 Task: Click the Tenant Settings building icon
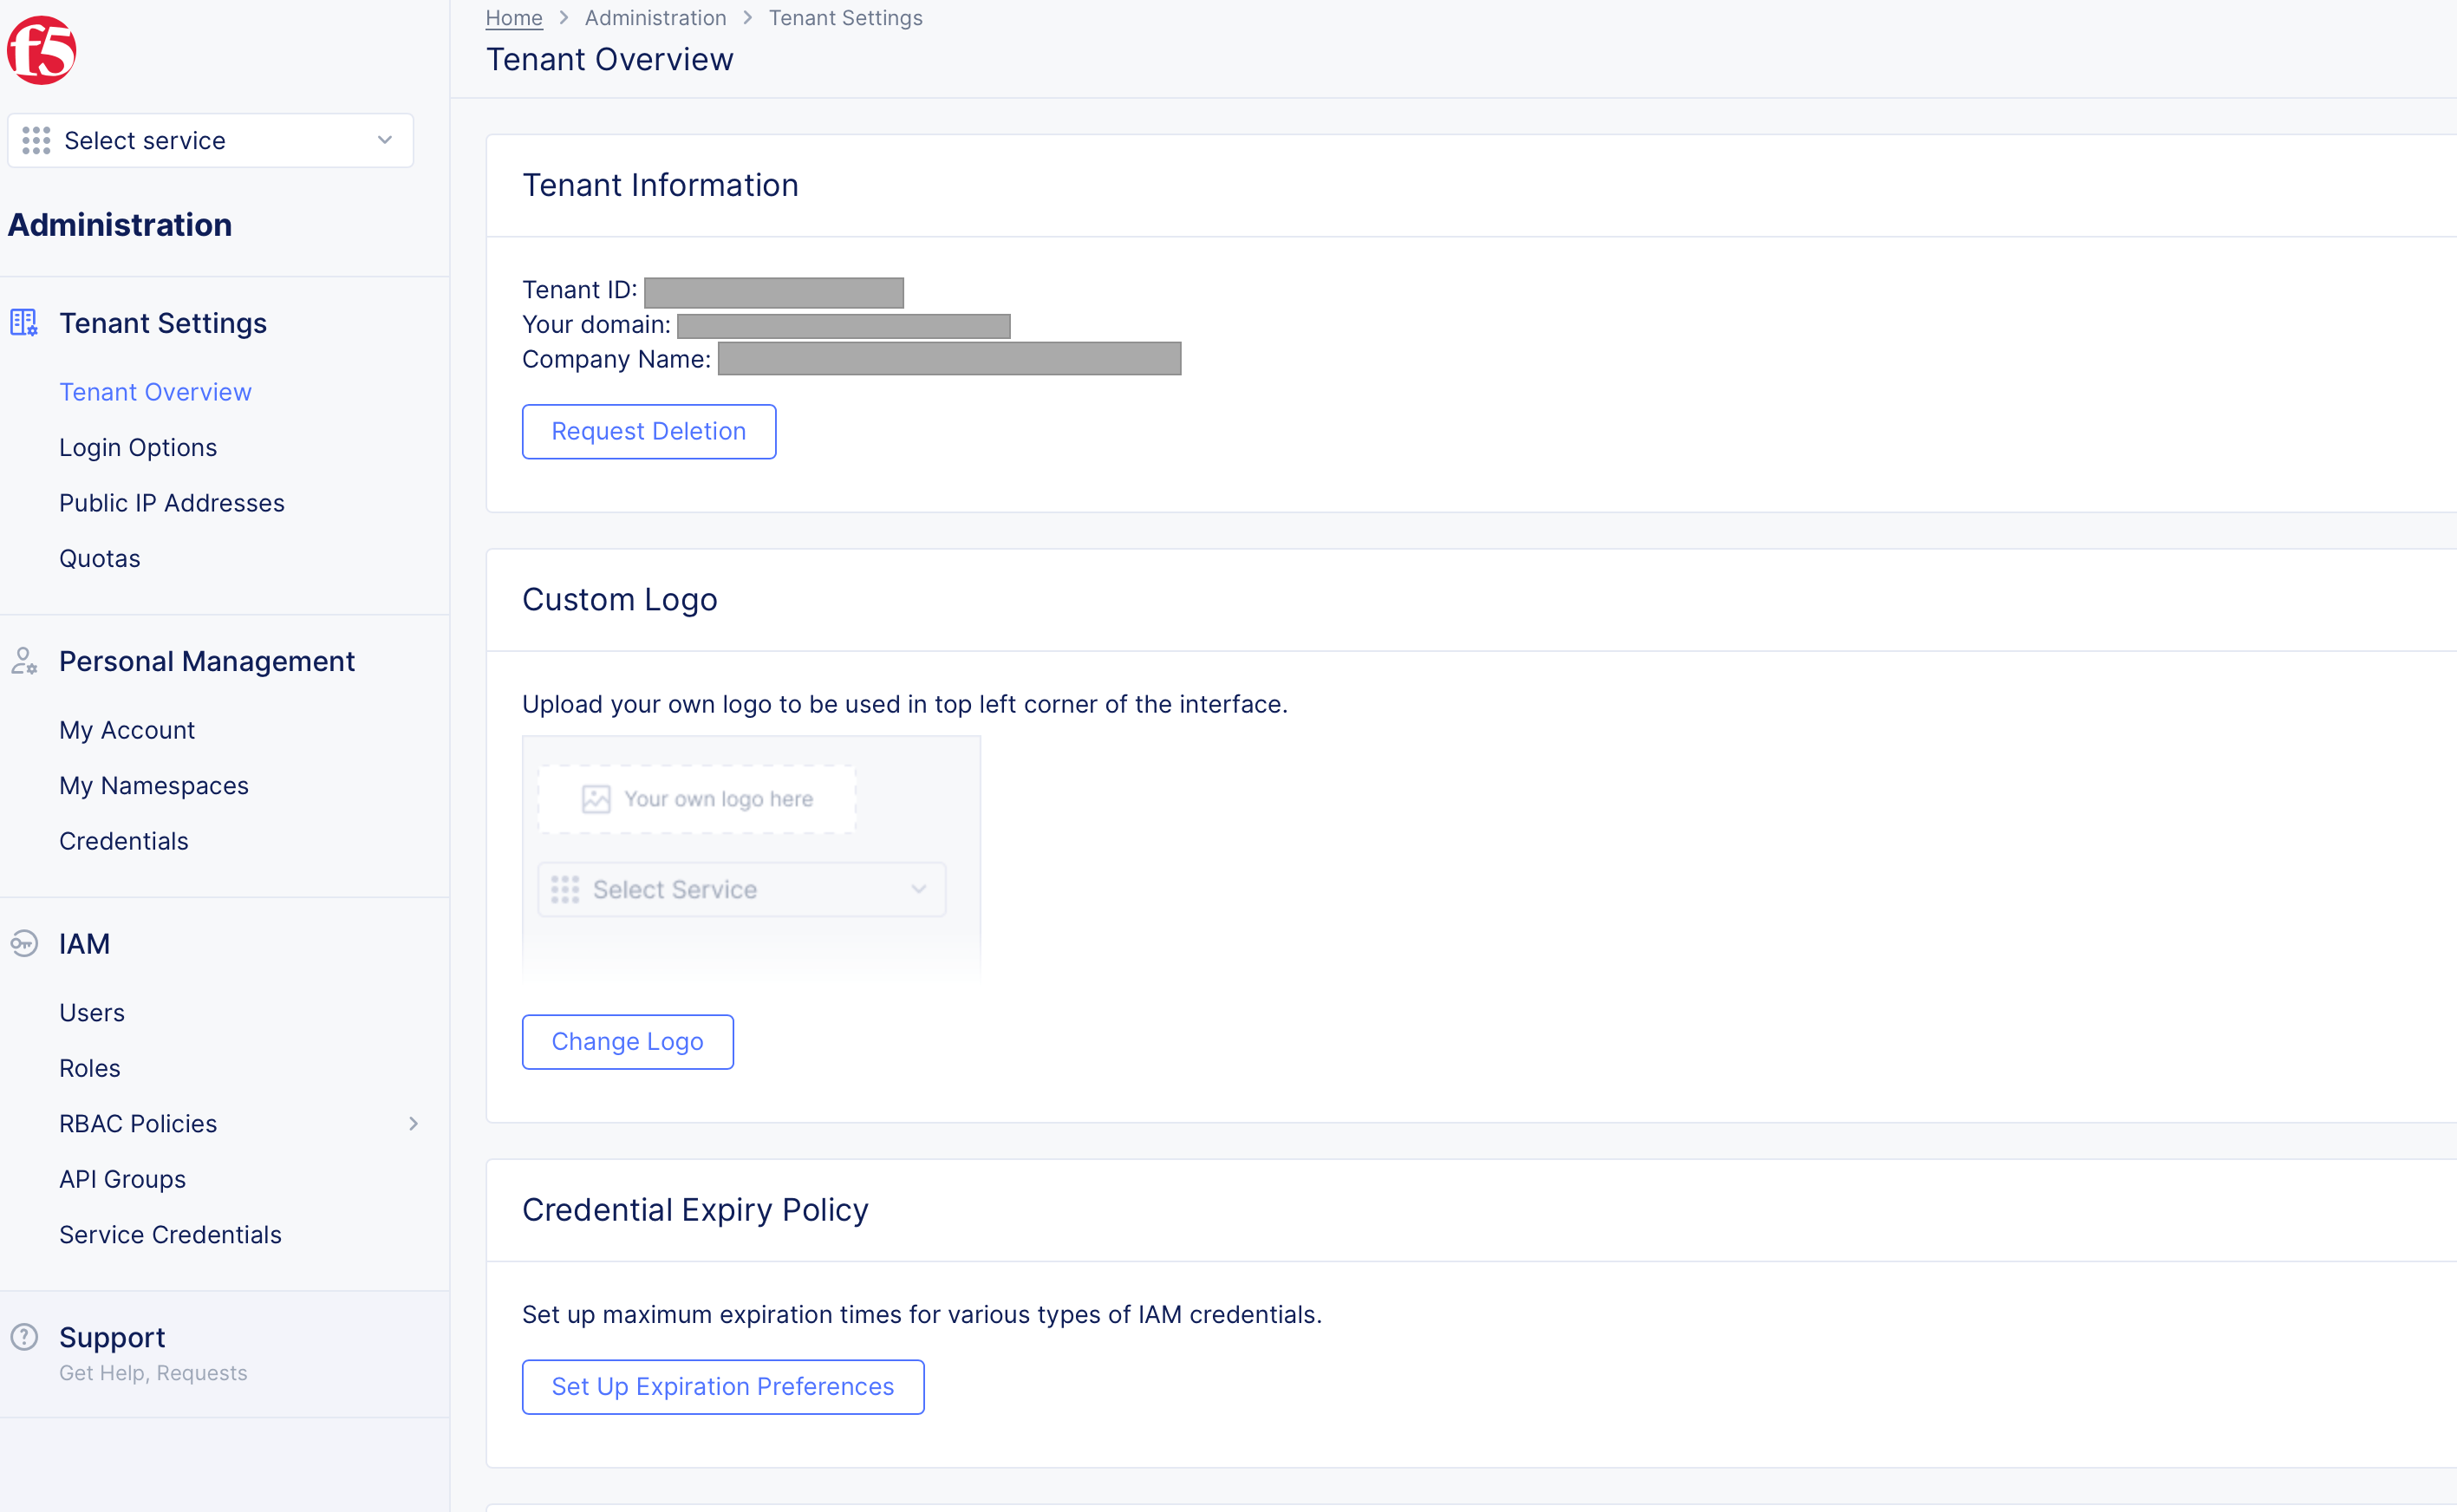tap(23, 322)
